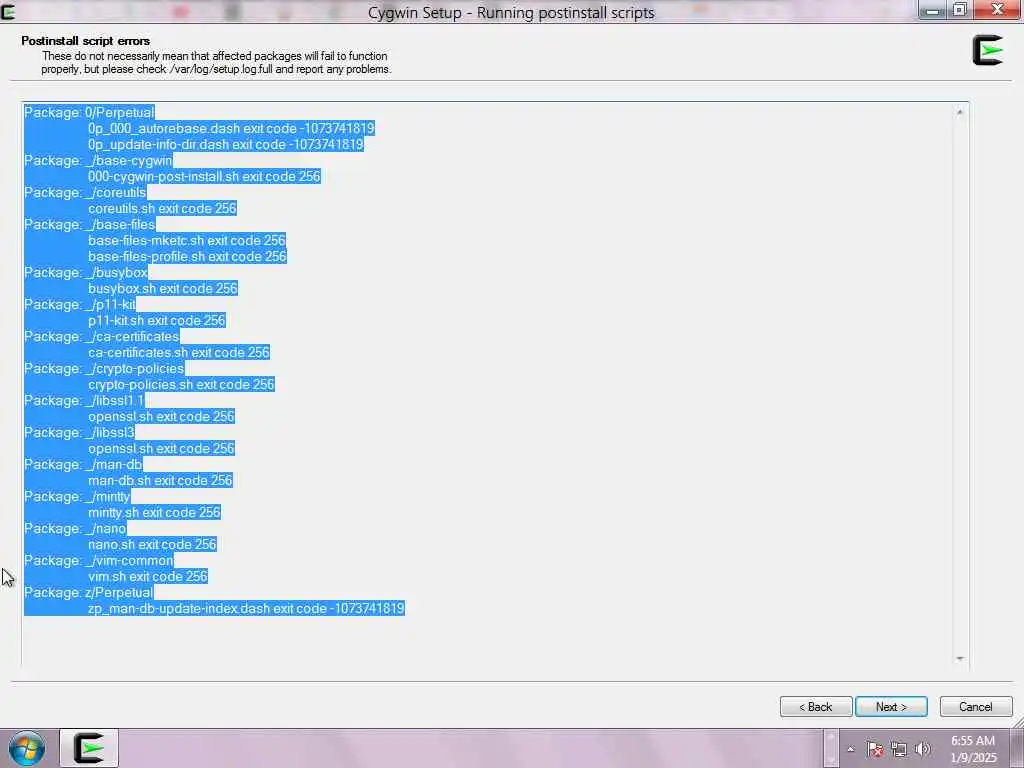Image resolution: width=1024 pixels, height=768 pixels.
Task: Click the line 'Package: _/crypto-policies'
Action: tap(104, 368)
